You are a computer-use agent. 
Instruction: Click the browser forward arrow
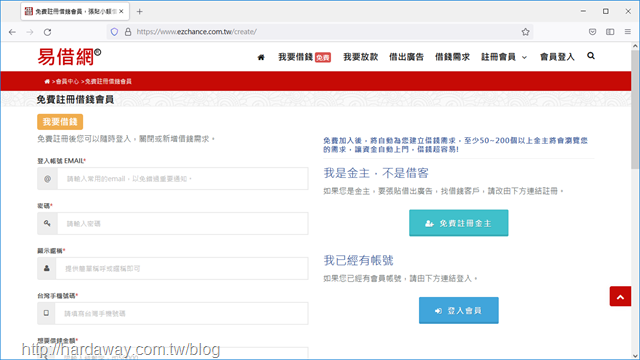click(30, 32)
